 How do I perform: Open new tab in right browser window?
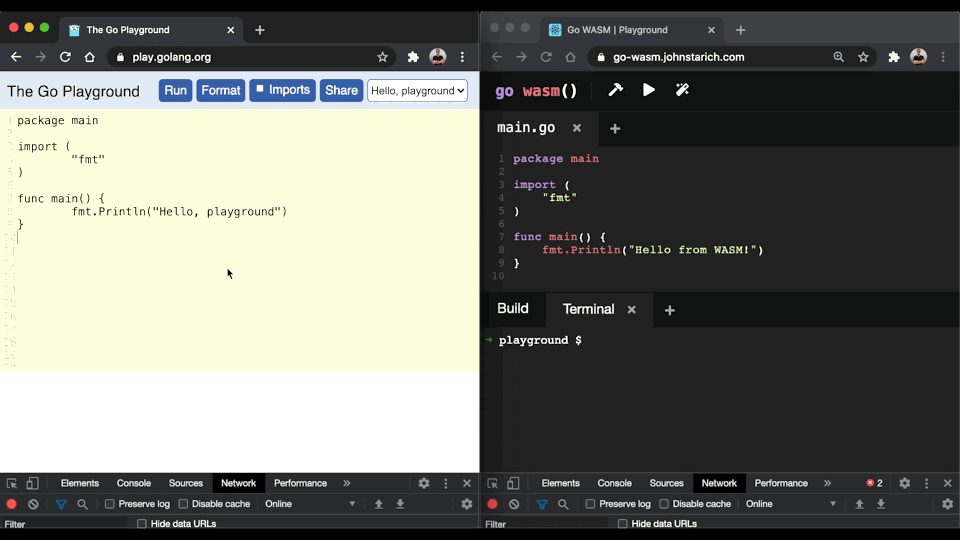[x=740, y=30]
